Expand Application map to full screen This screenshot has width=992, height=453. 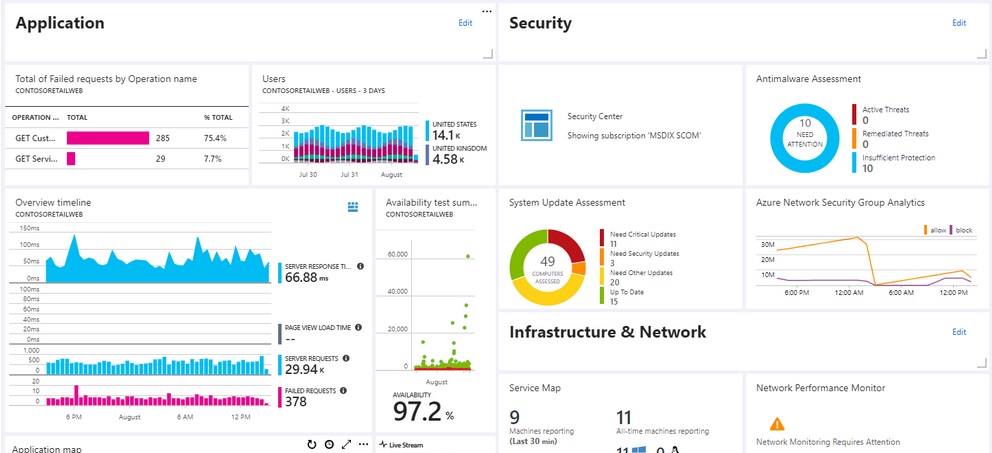346,445
